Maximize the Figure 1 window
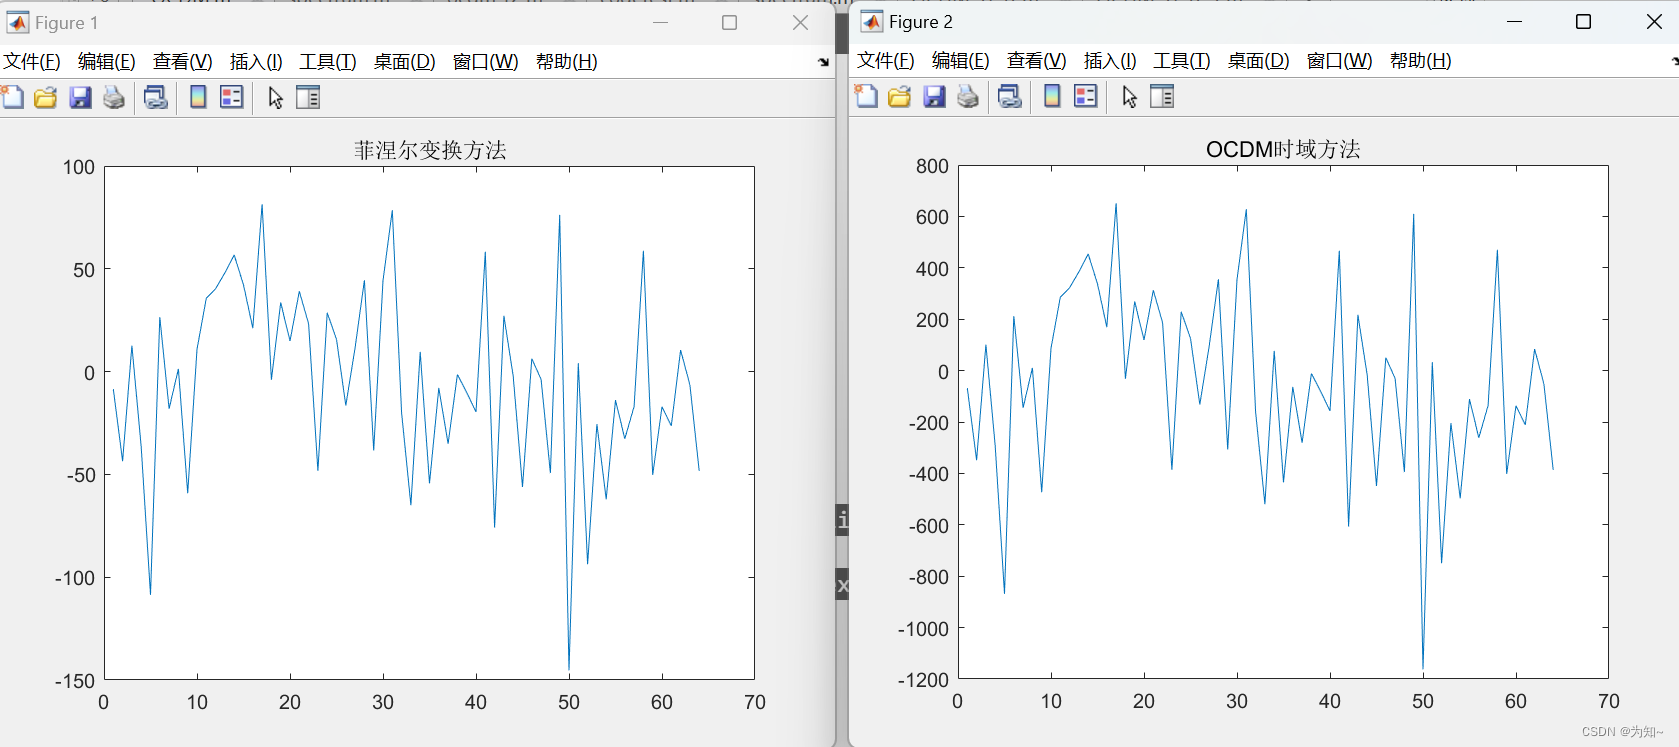Viewport: 1679px width, 747px height. (x=729, y=23)
